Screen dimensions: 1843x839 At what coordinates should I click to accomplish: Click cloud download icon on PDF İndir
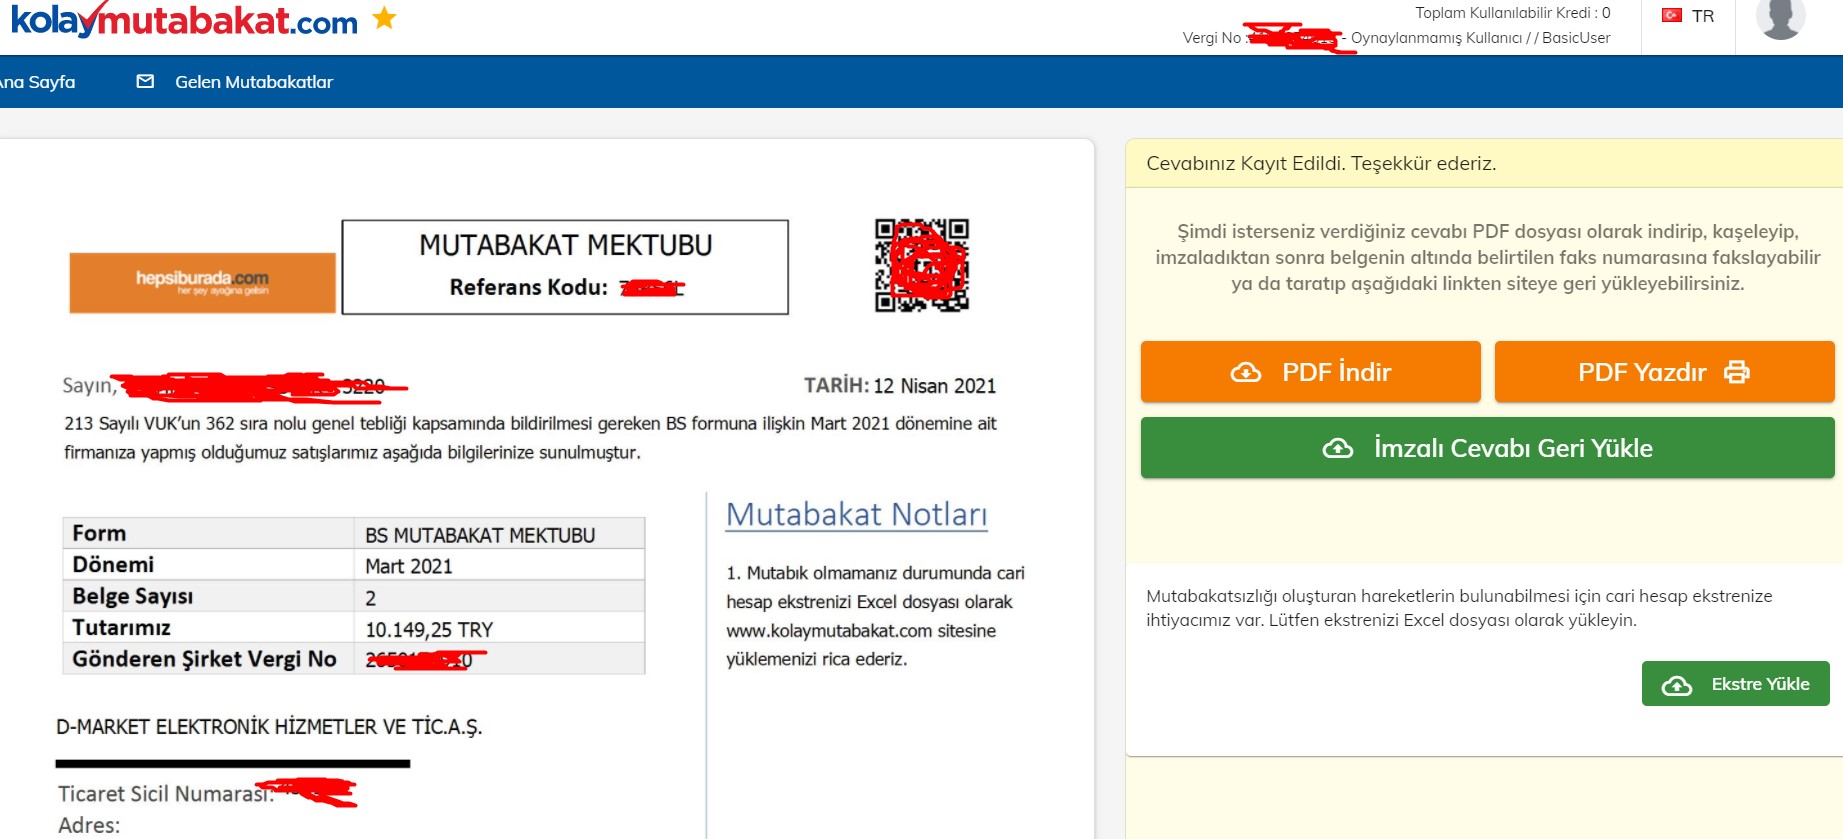(1246, 372)
